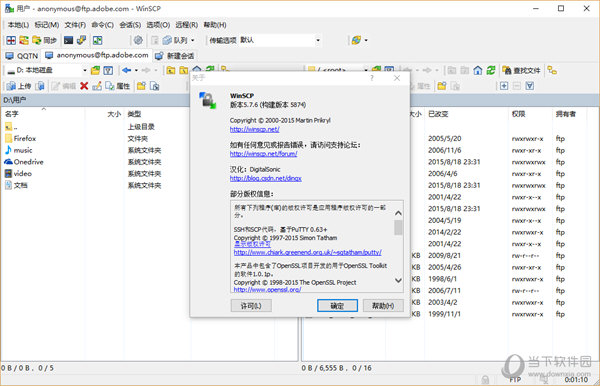Click the 队列 queue icon
This screenshot has height=386, width=600.
(175, 40)
